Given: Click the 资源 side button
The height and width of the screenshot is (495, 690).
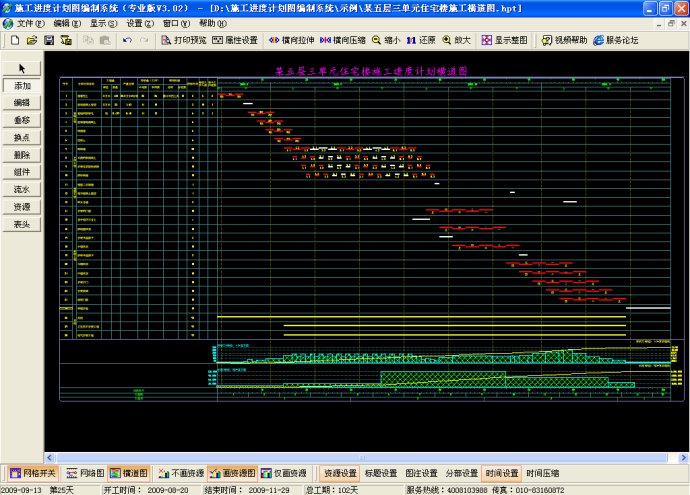Looking at the screenshot, I should (22, 207).
